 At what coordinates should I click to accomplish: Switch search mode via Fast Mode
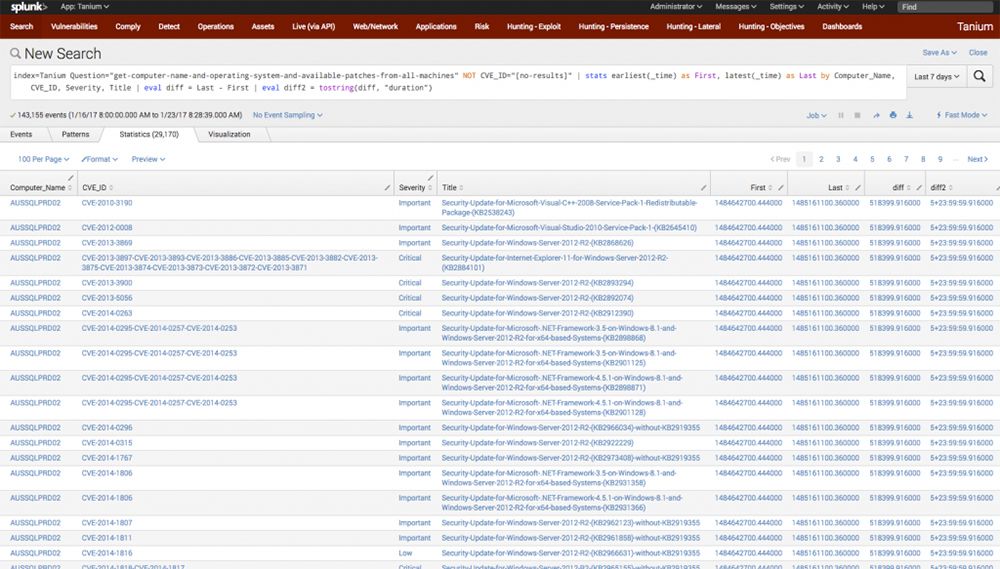pos(962,115)
